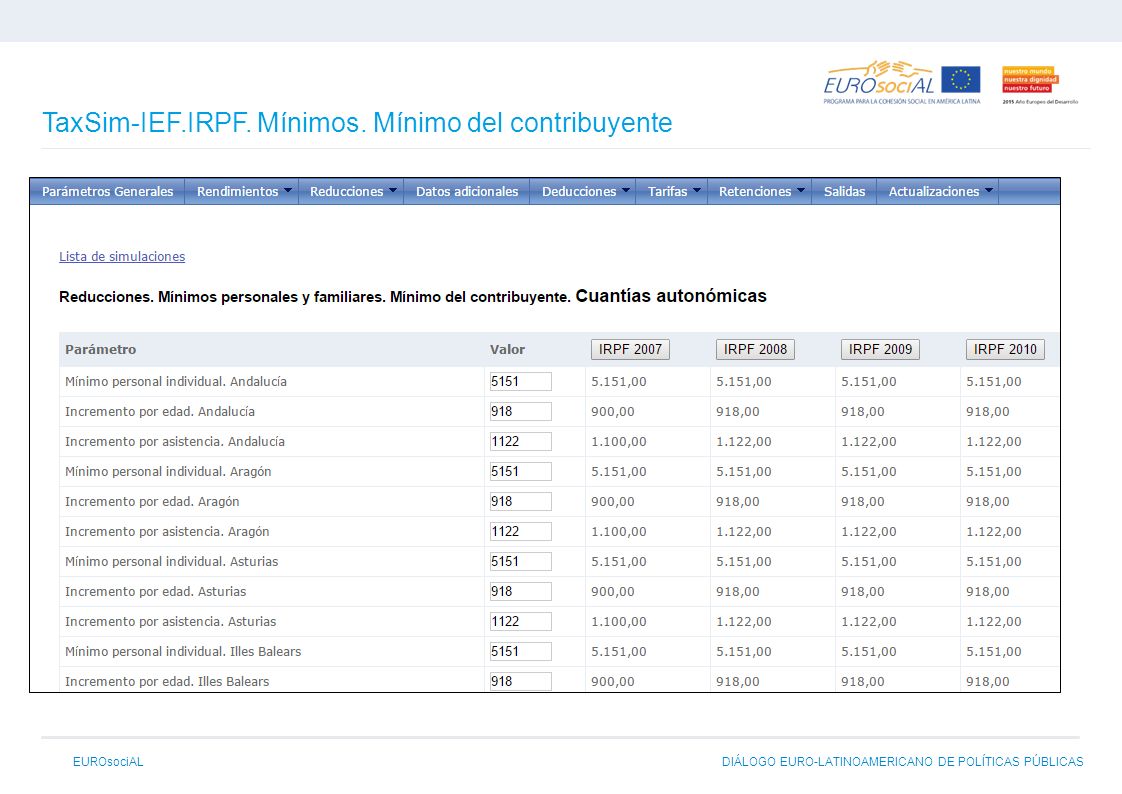Select value field for Mínimo personal individual. Aragón
The width and height of the screenshot is (1122, 794).
[x=520, y=472]
